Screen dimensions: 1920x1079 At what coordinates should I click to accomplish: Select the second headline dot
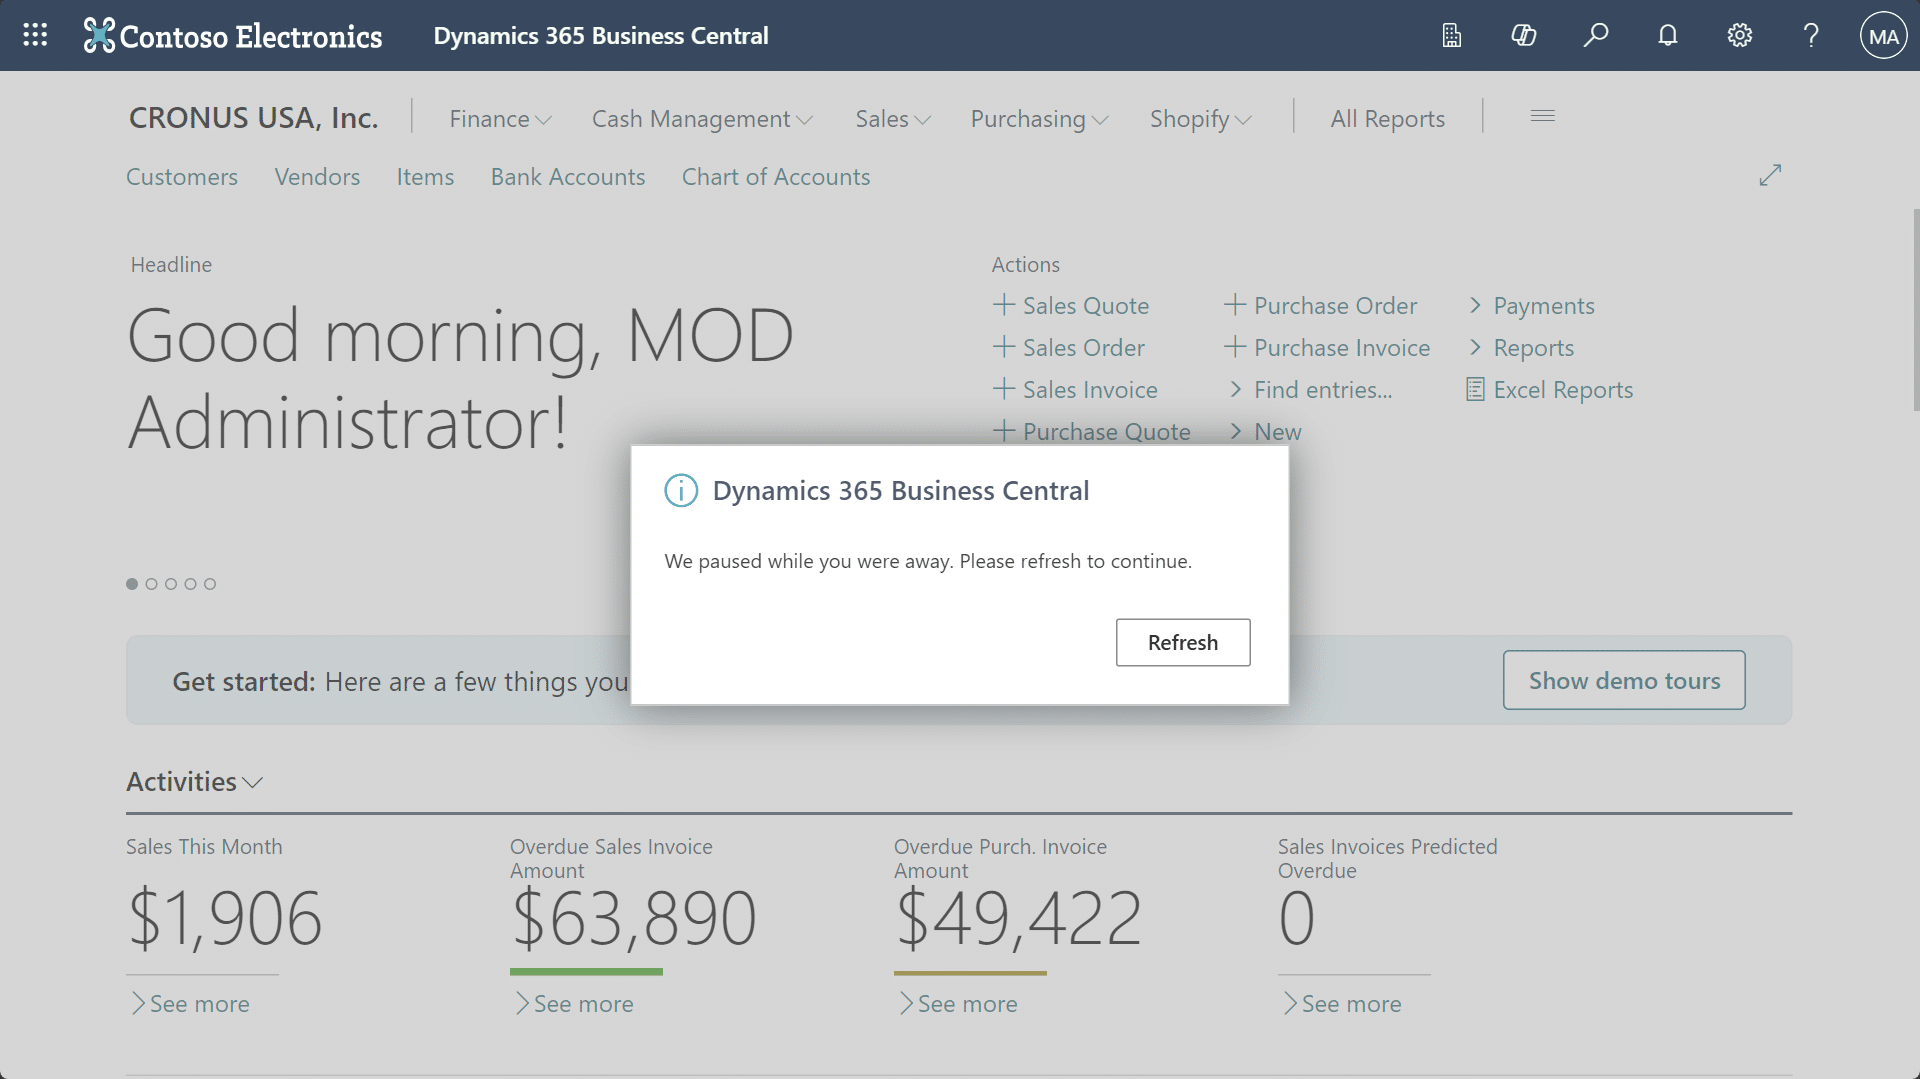(x=151, y=584)
